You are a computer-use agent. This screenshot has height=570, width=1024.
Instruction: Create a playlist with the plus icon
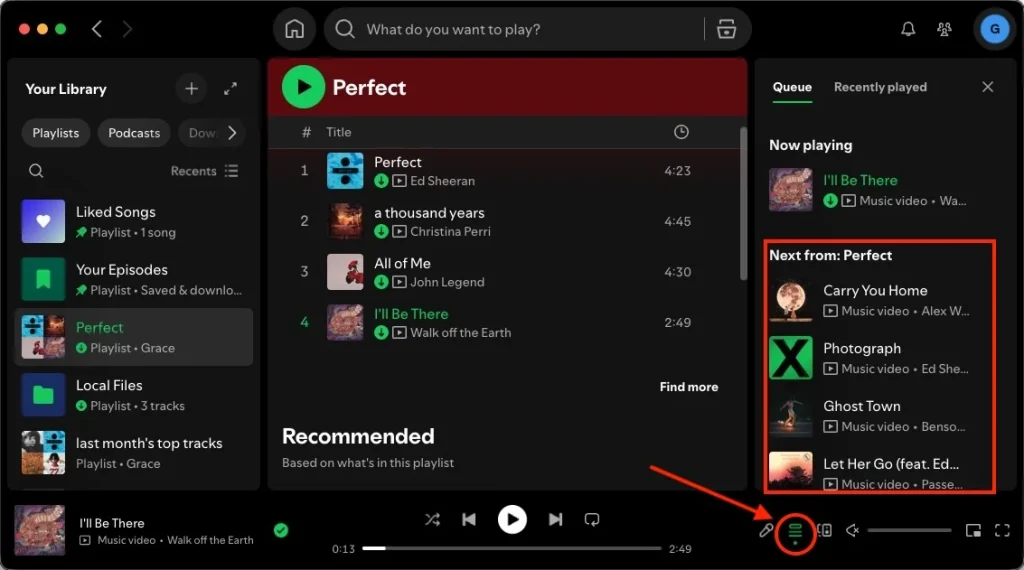191,88
